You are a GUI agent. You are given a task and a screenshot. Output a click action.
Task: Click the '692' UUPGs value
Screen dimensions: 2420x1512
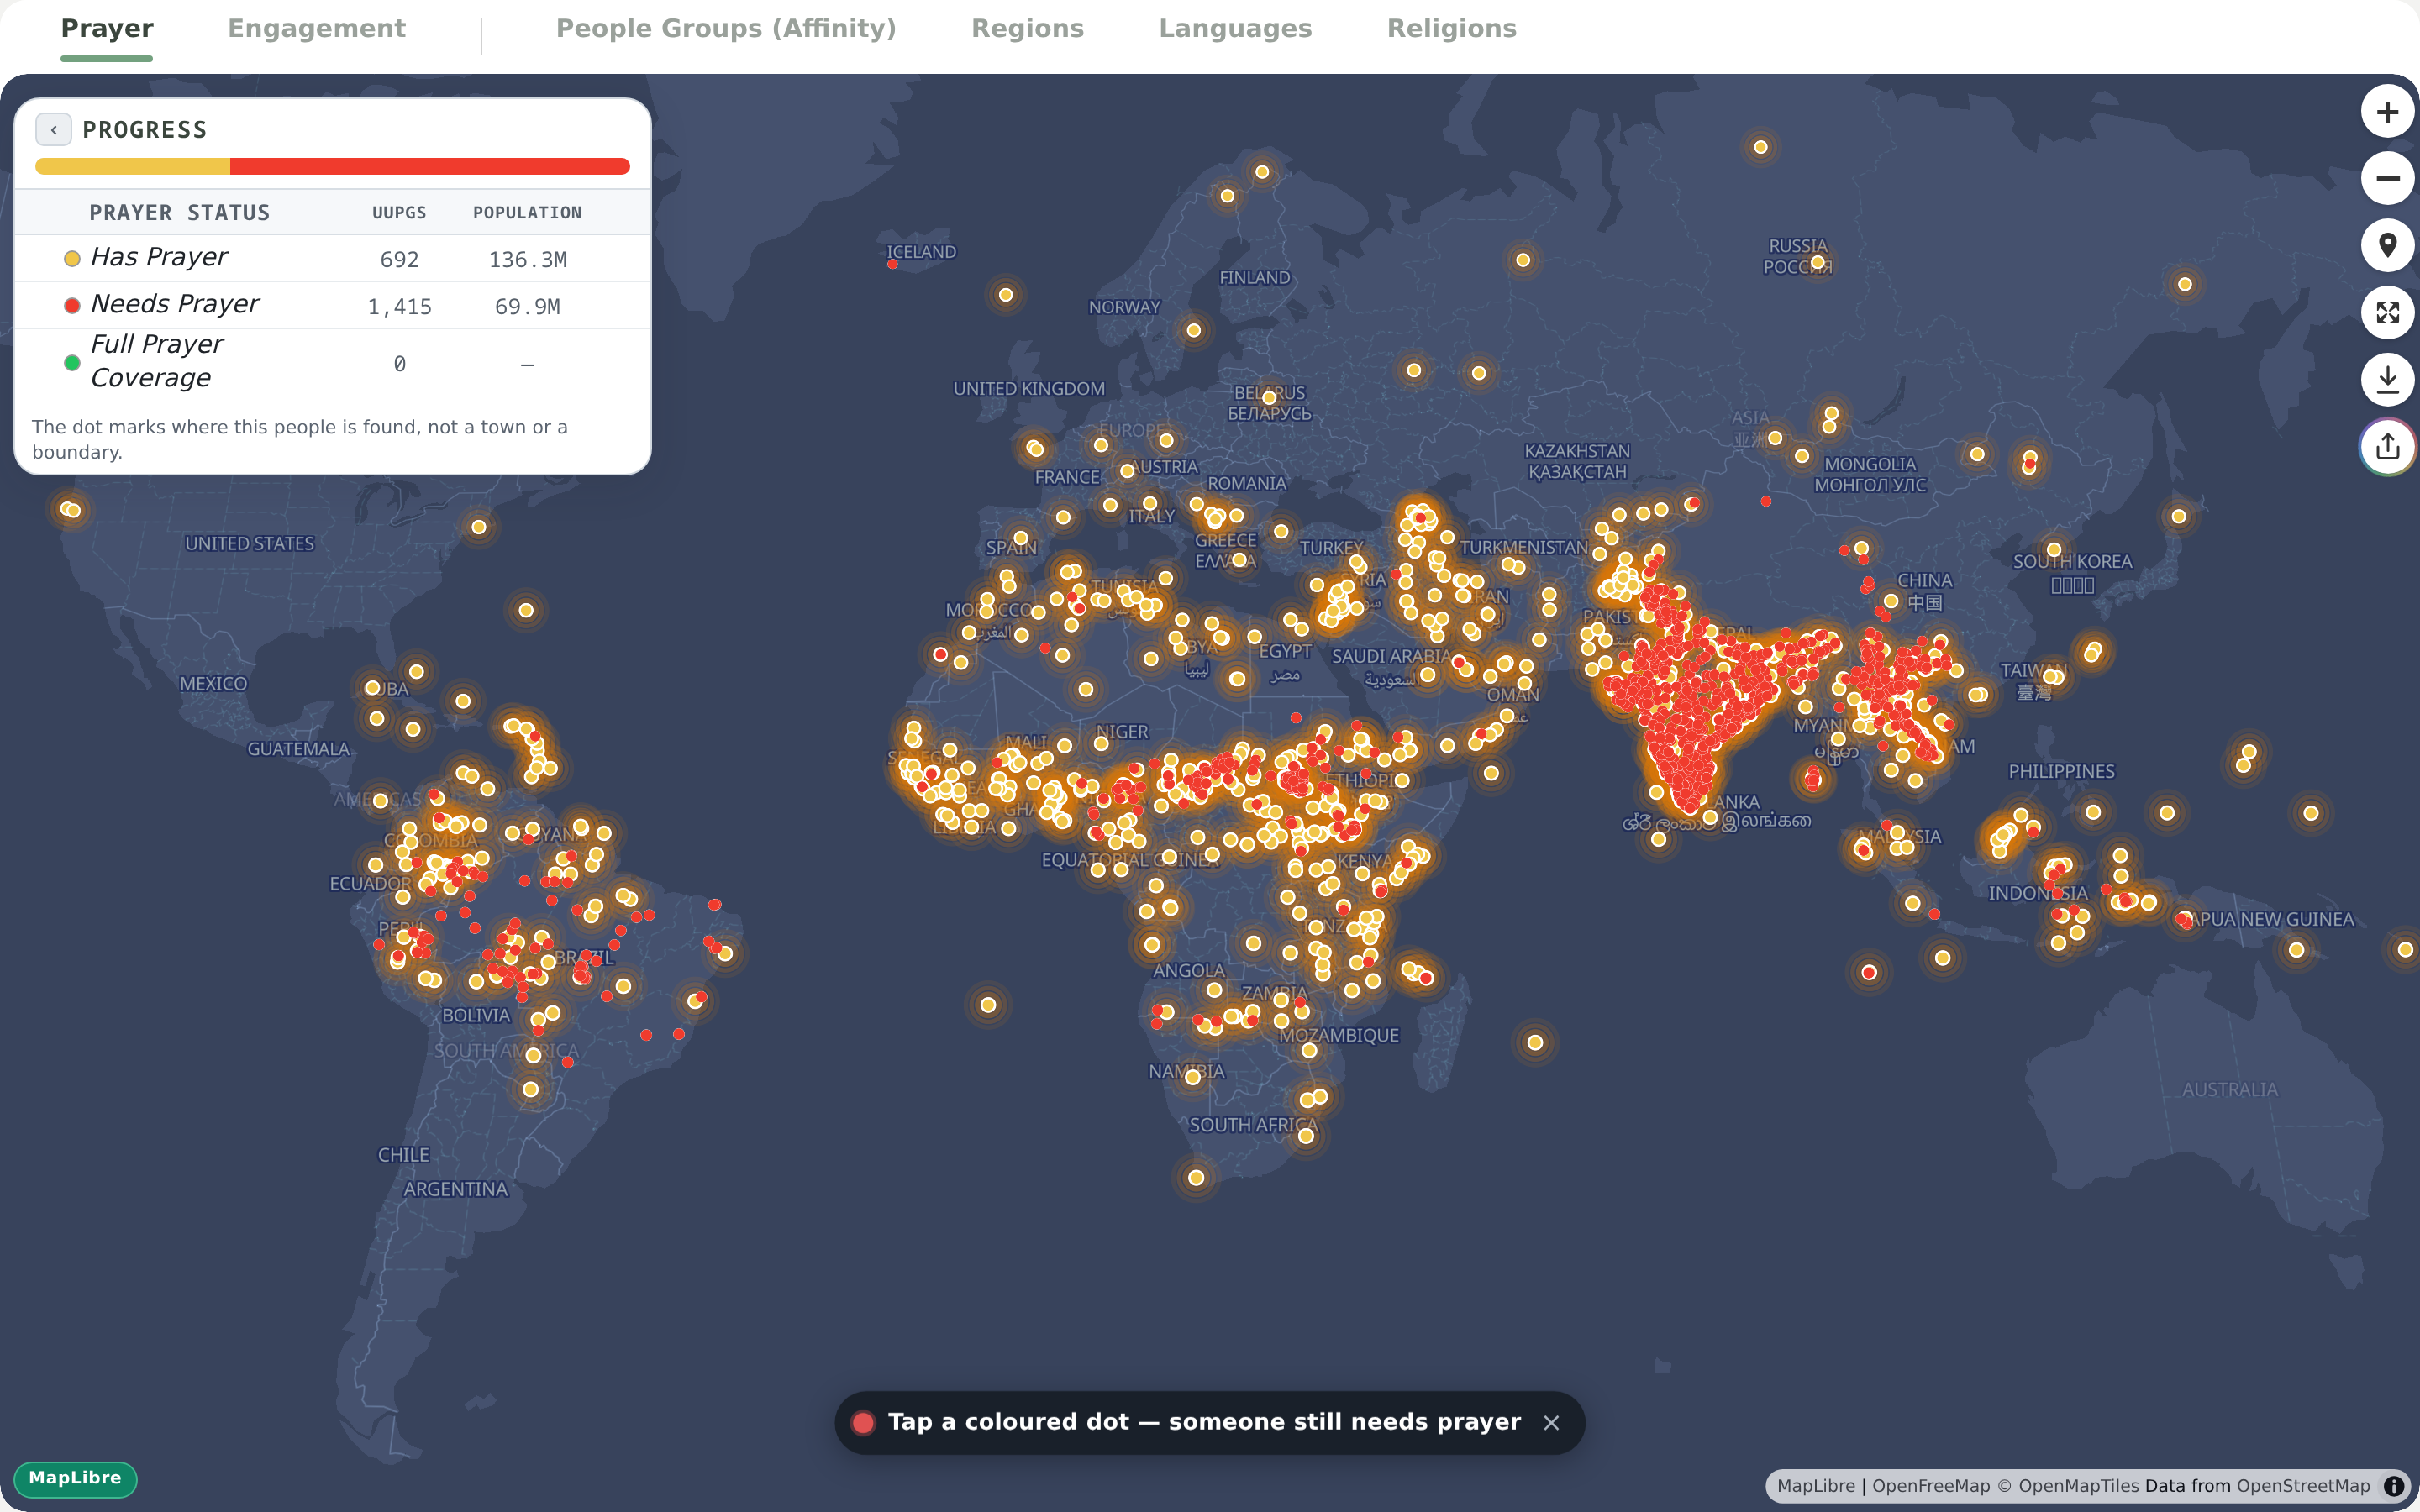399,260
